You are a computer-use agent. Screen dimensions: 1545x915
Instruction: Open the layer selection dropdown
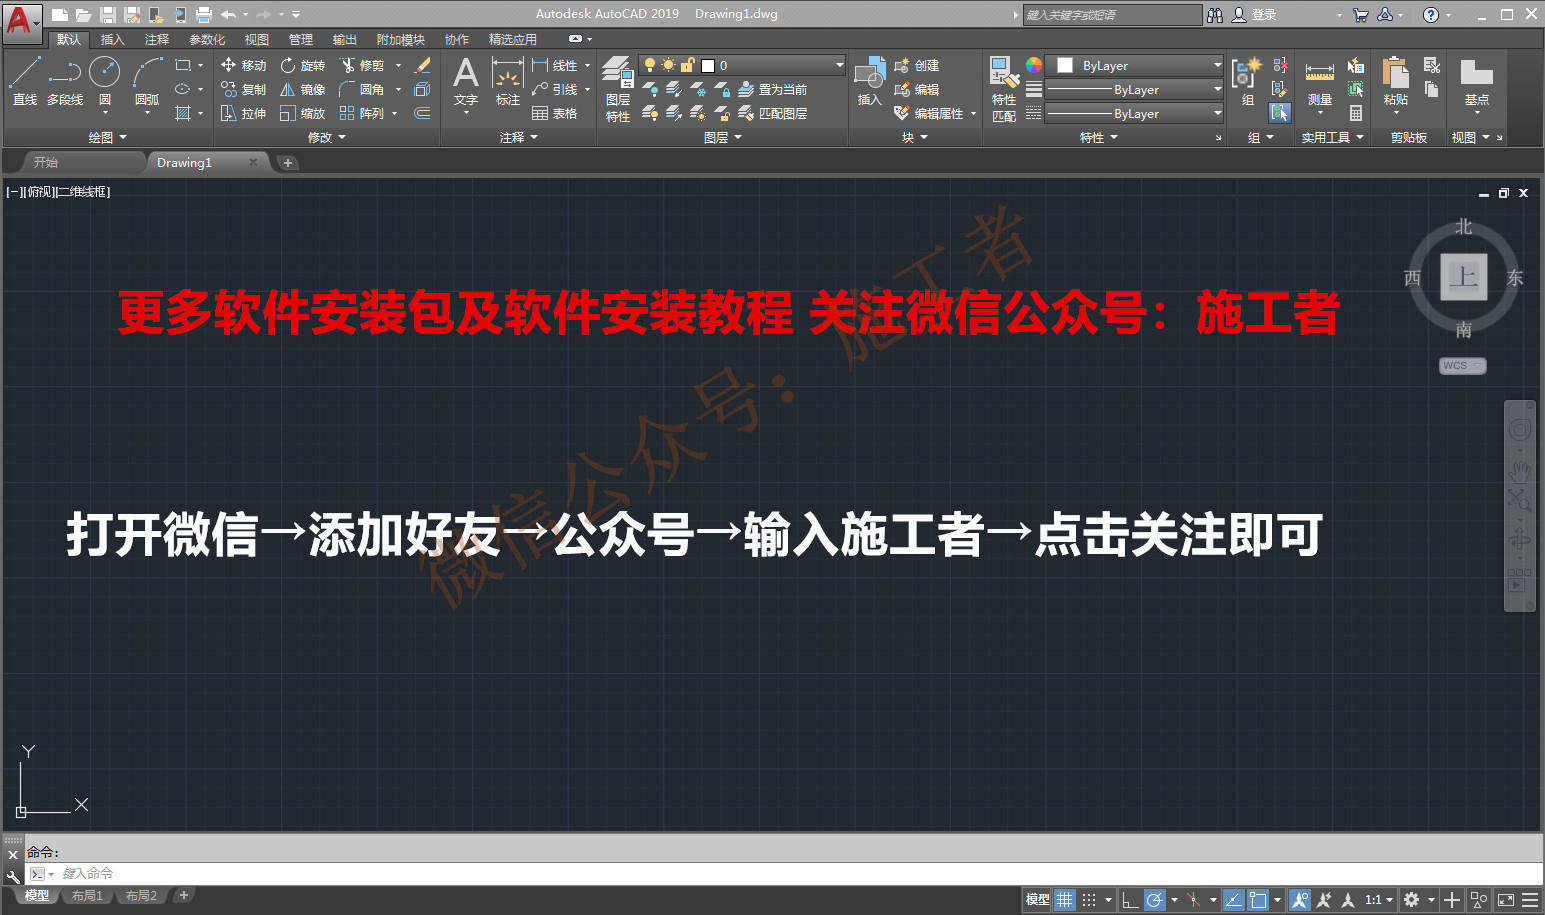click(742, 65)
